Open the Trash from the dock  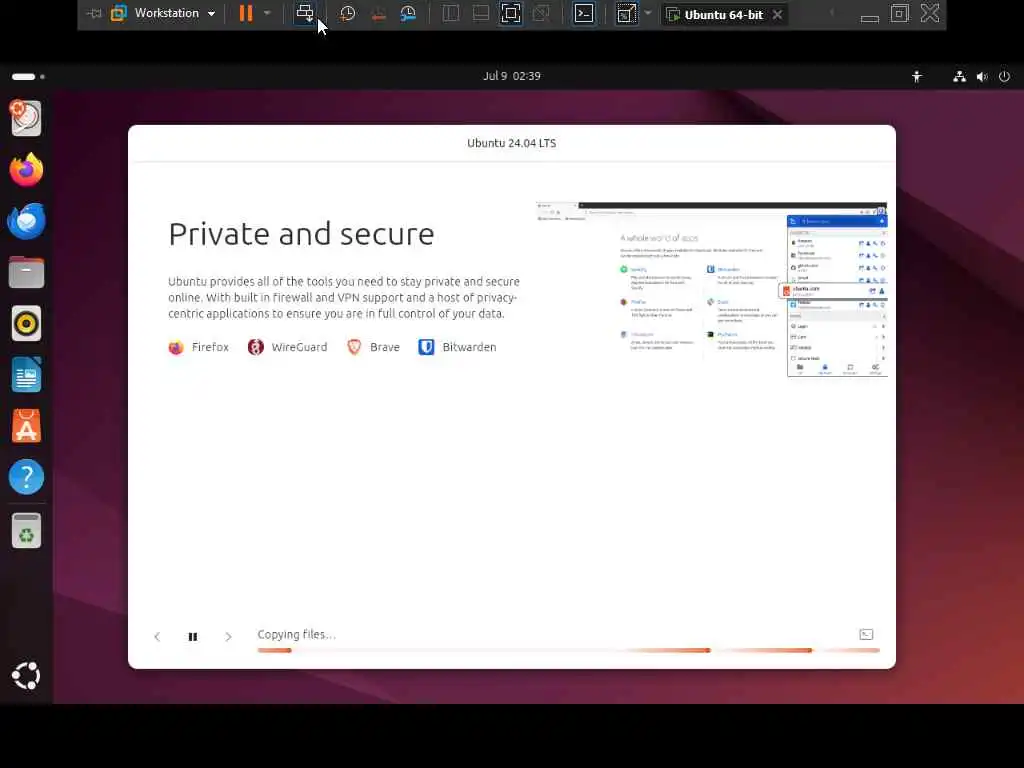[x=26, y=530]
